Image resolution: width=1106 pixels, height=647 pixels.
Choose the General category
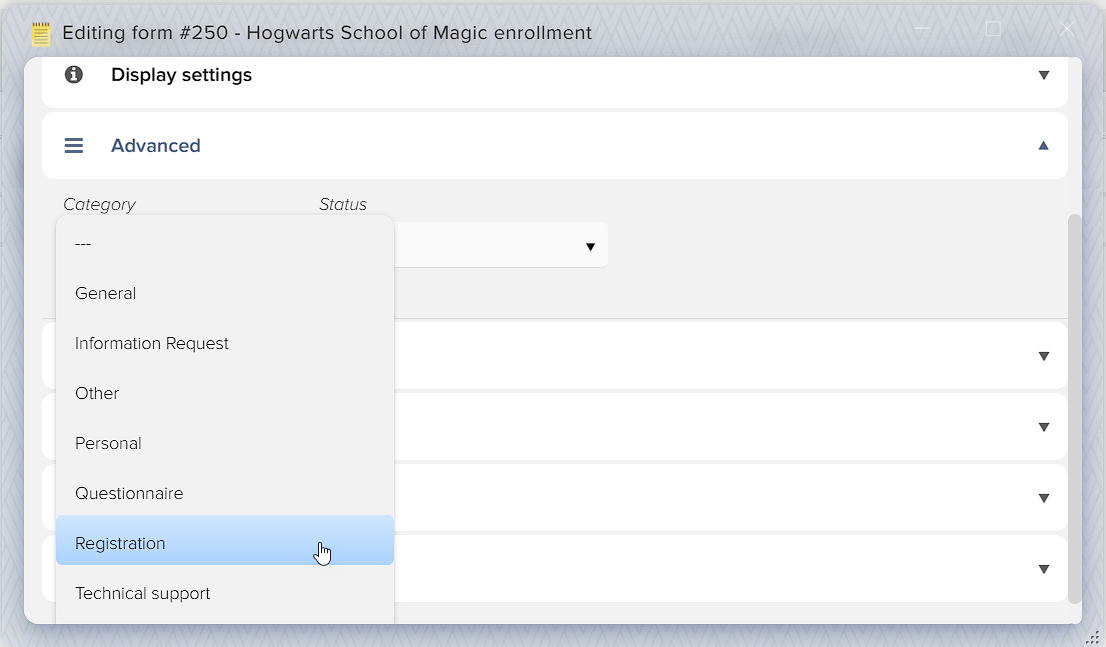(x=224, y=294)
